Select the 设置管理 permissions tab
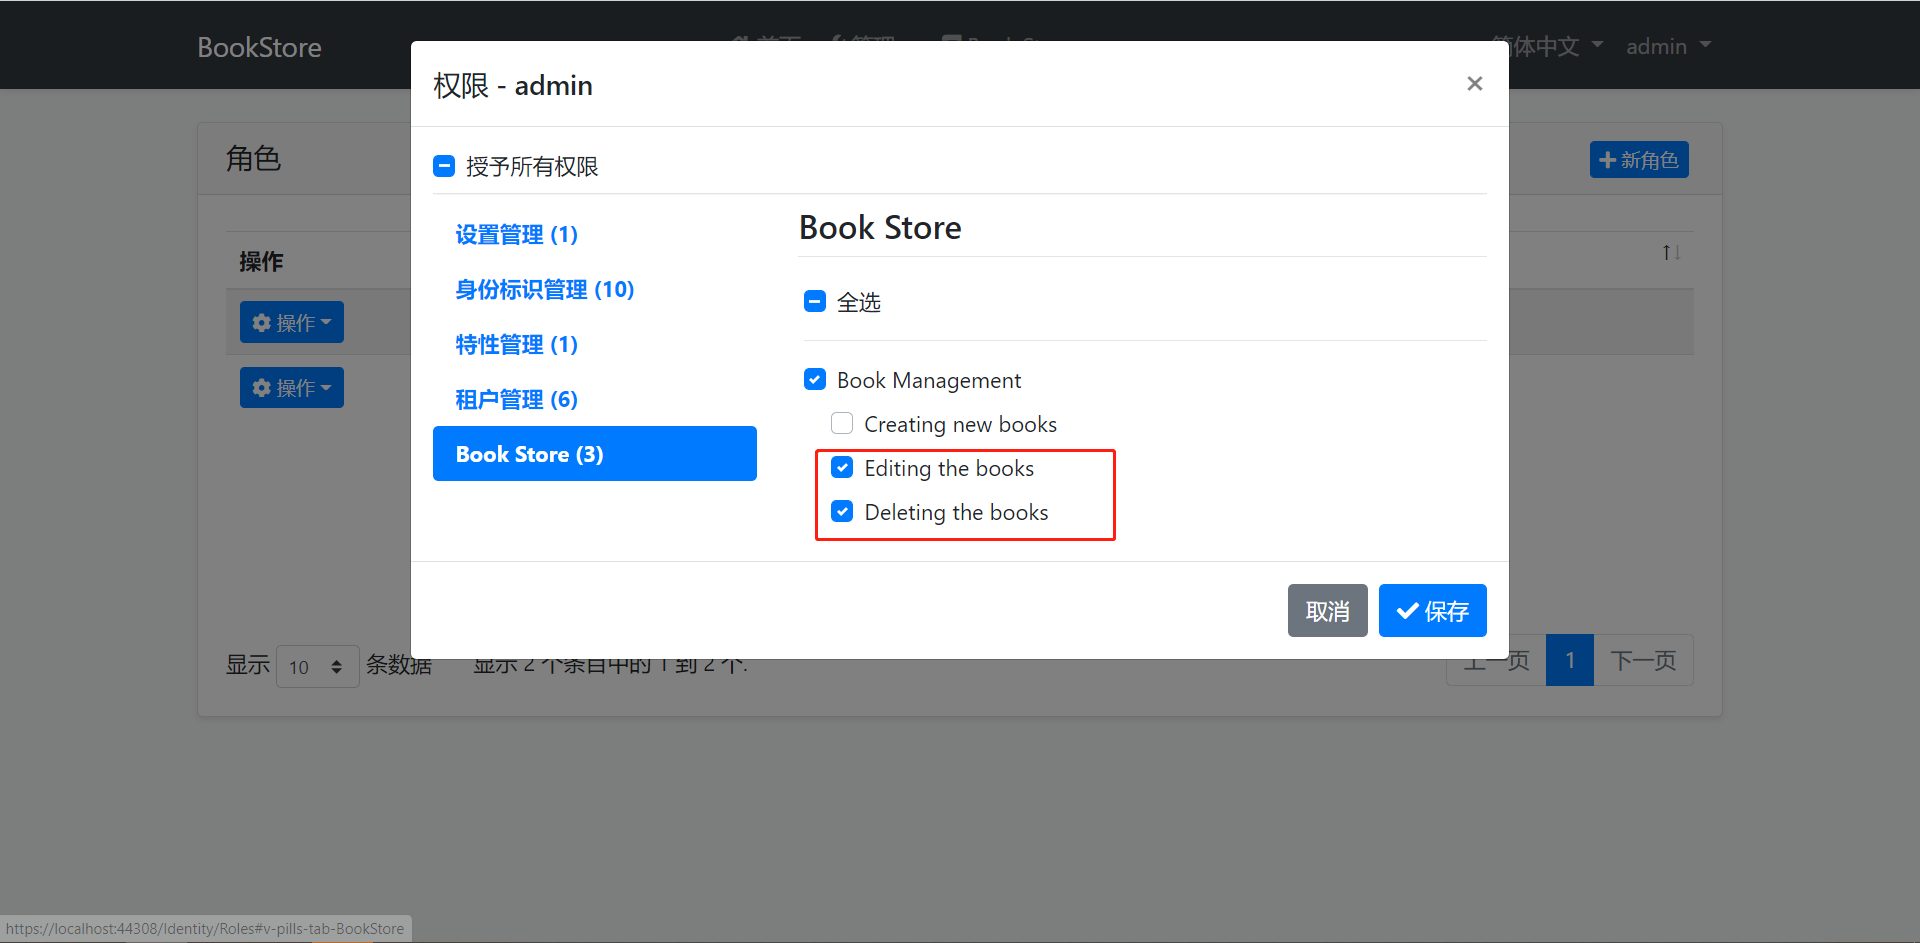 click(516, 234)
